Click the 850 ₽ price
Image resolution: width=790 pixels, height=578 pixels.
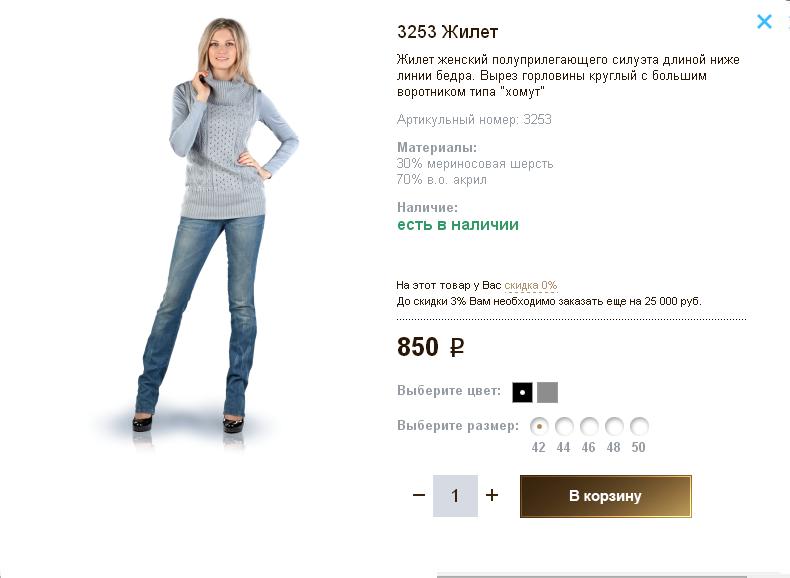(x=431, y=347)
